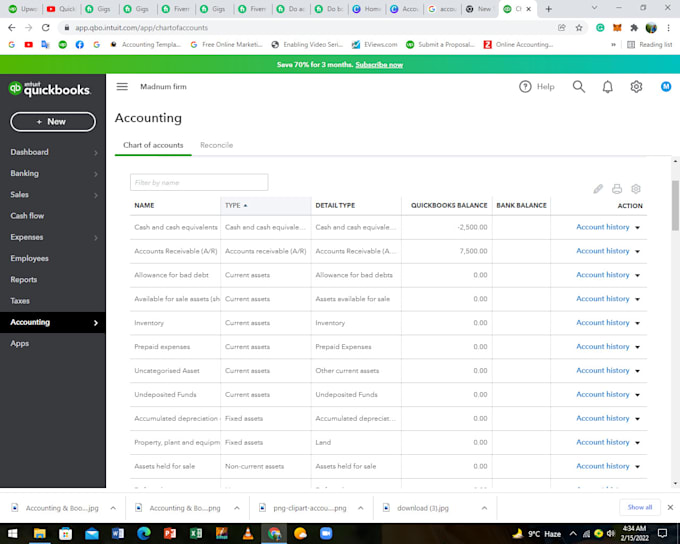Open the browser extensions puzzle icon
The image size is (680, 544).
pos(634,28)
